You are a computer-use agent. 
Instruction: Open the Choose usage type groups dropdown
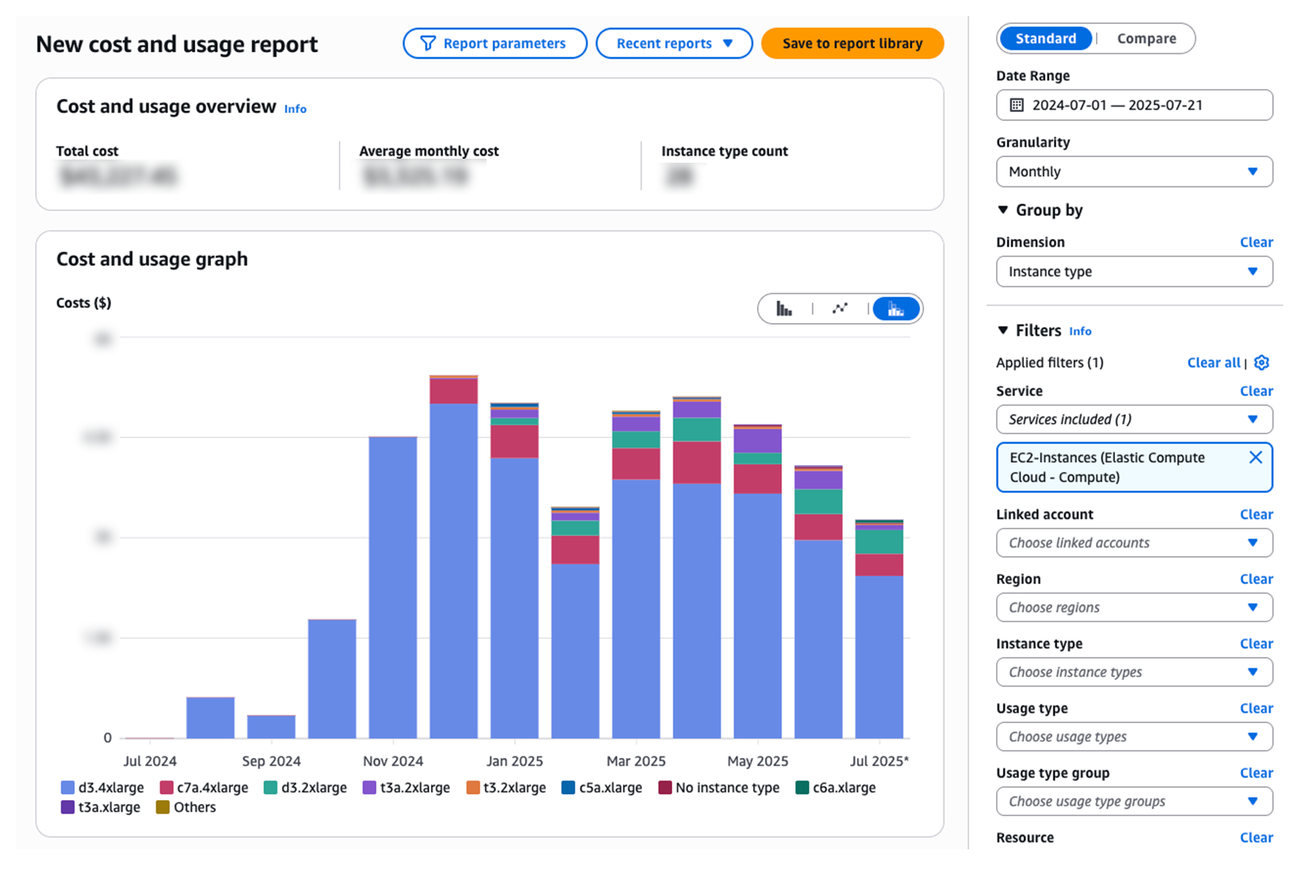click(x=1135, y=801)
